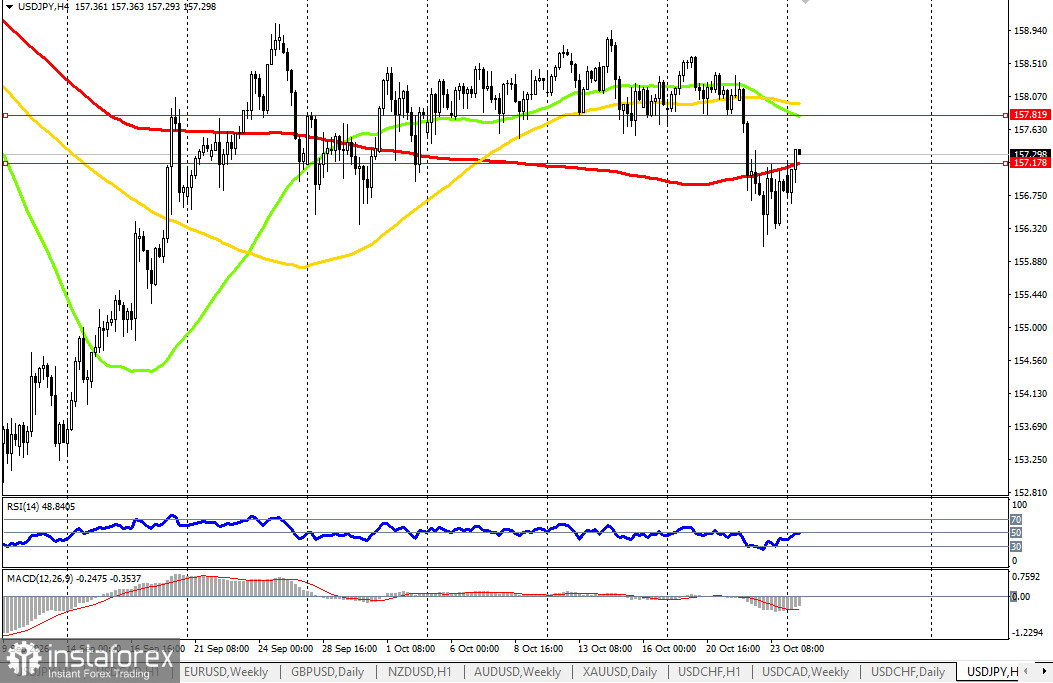This screenshot has height=683, width=1053.
Task: Click the RSI(14) 48.8405 indicator label
Action: click(x=41, y=506)
